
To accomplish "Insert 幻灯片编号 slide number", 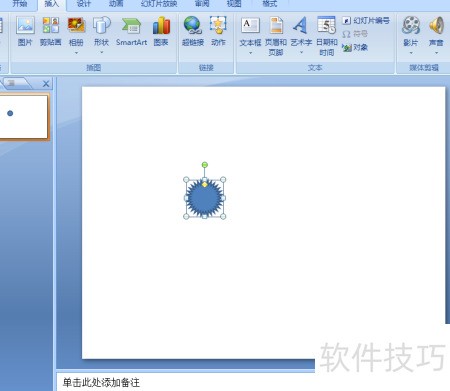I will tap(366, 21).
